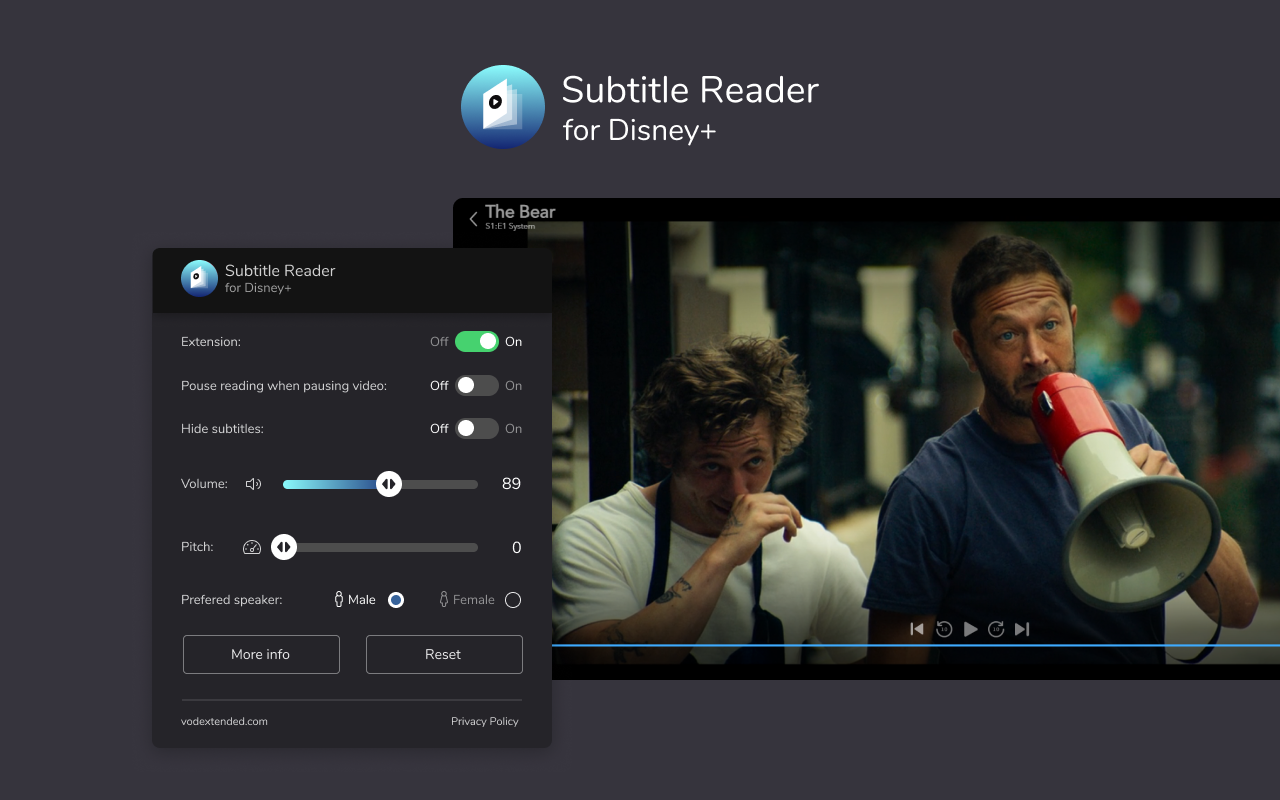Screen dimensions: 1280x800
Task: Click the Pitch slider handle
Action: 284,547
